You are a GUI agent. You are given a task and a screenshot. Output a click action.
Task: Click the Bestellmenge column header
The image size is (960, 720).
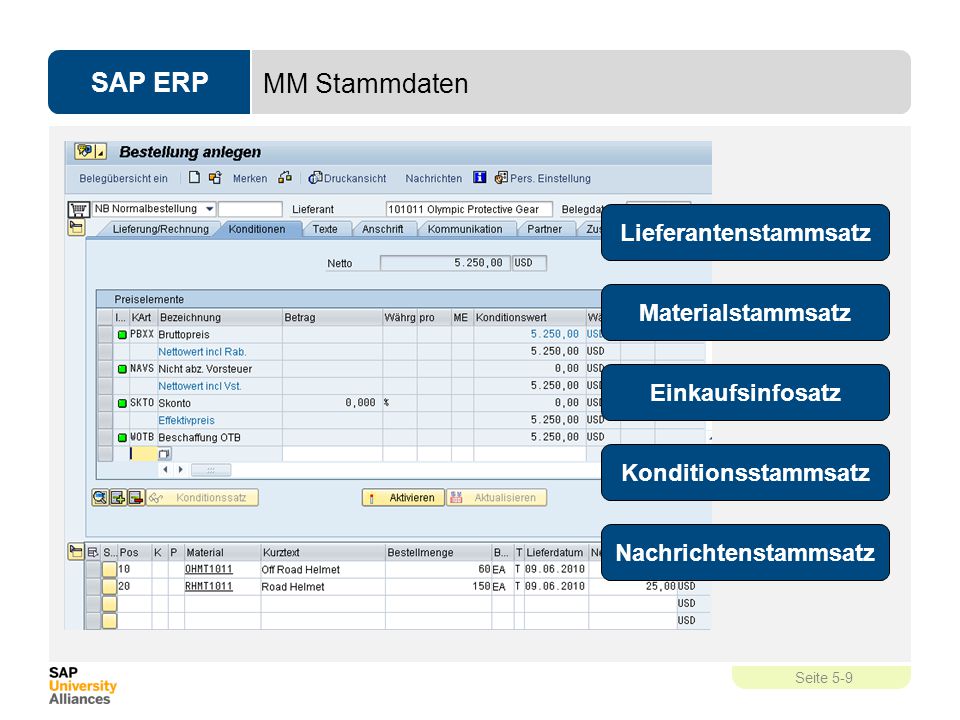[438, 552]
